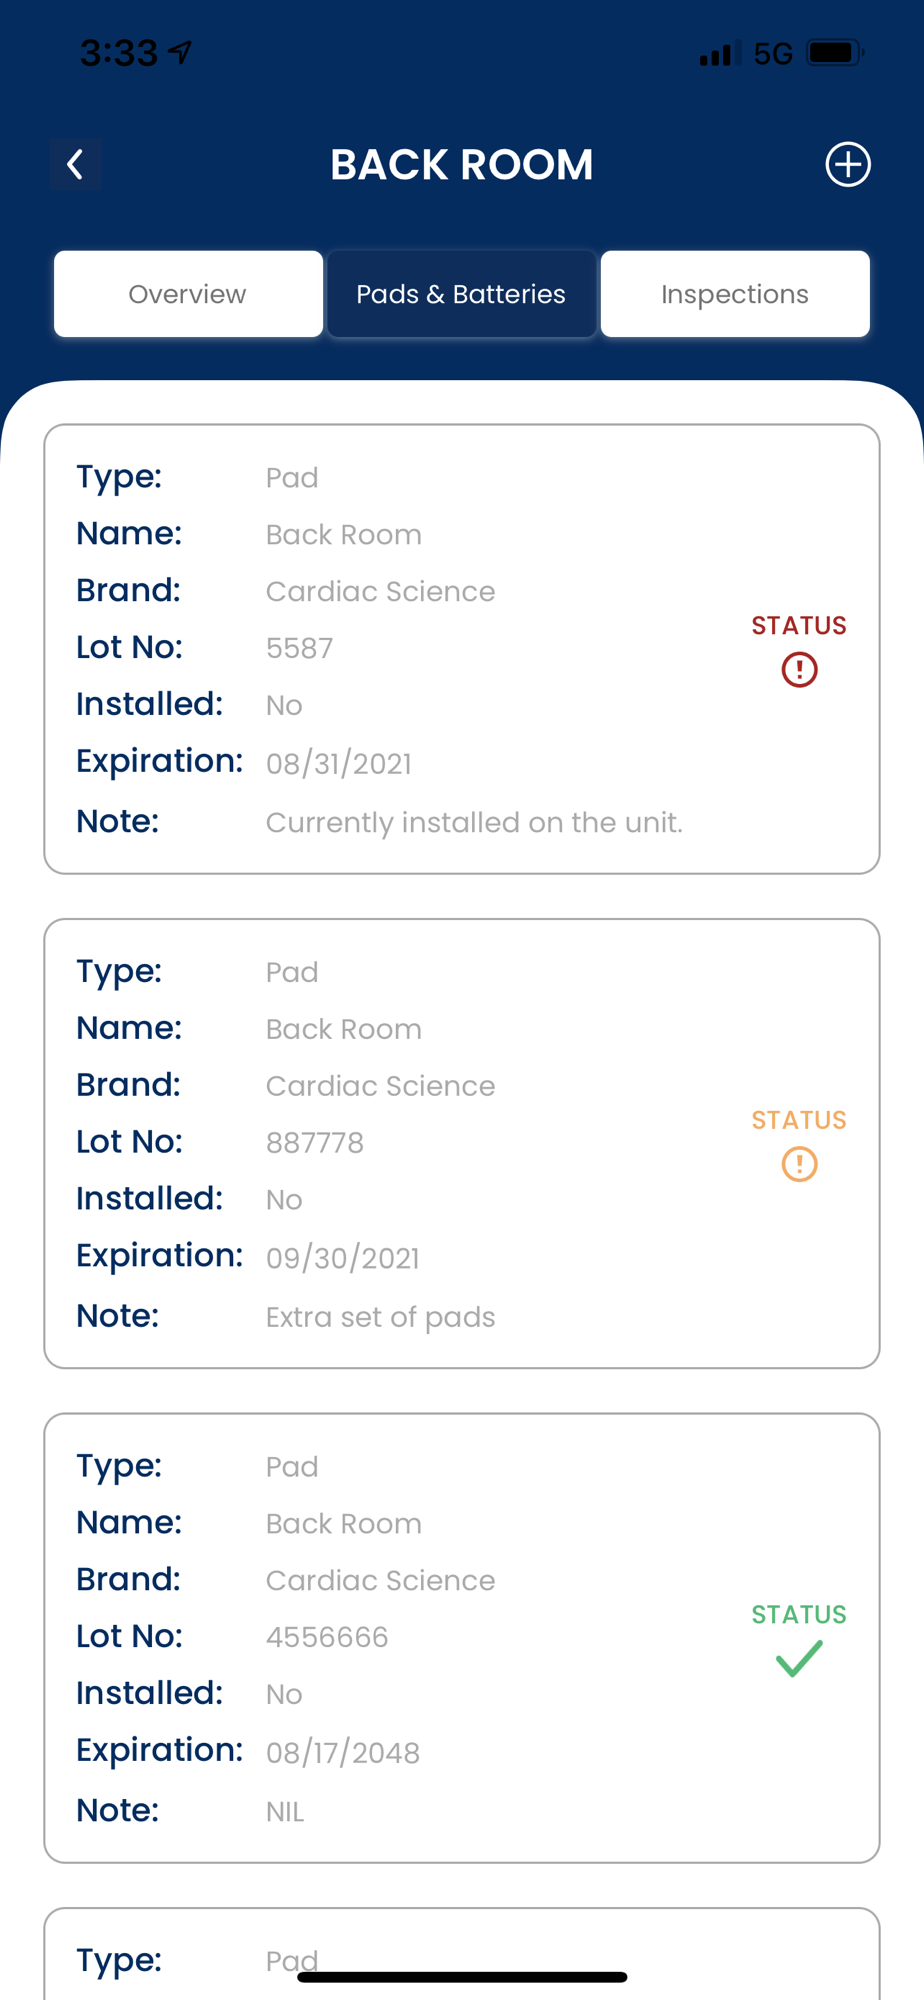Tap the orange status warning icon

click(799, 1164)
